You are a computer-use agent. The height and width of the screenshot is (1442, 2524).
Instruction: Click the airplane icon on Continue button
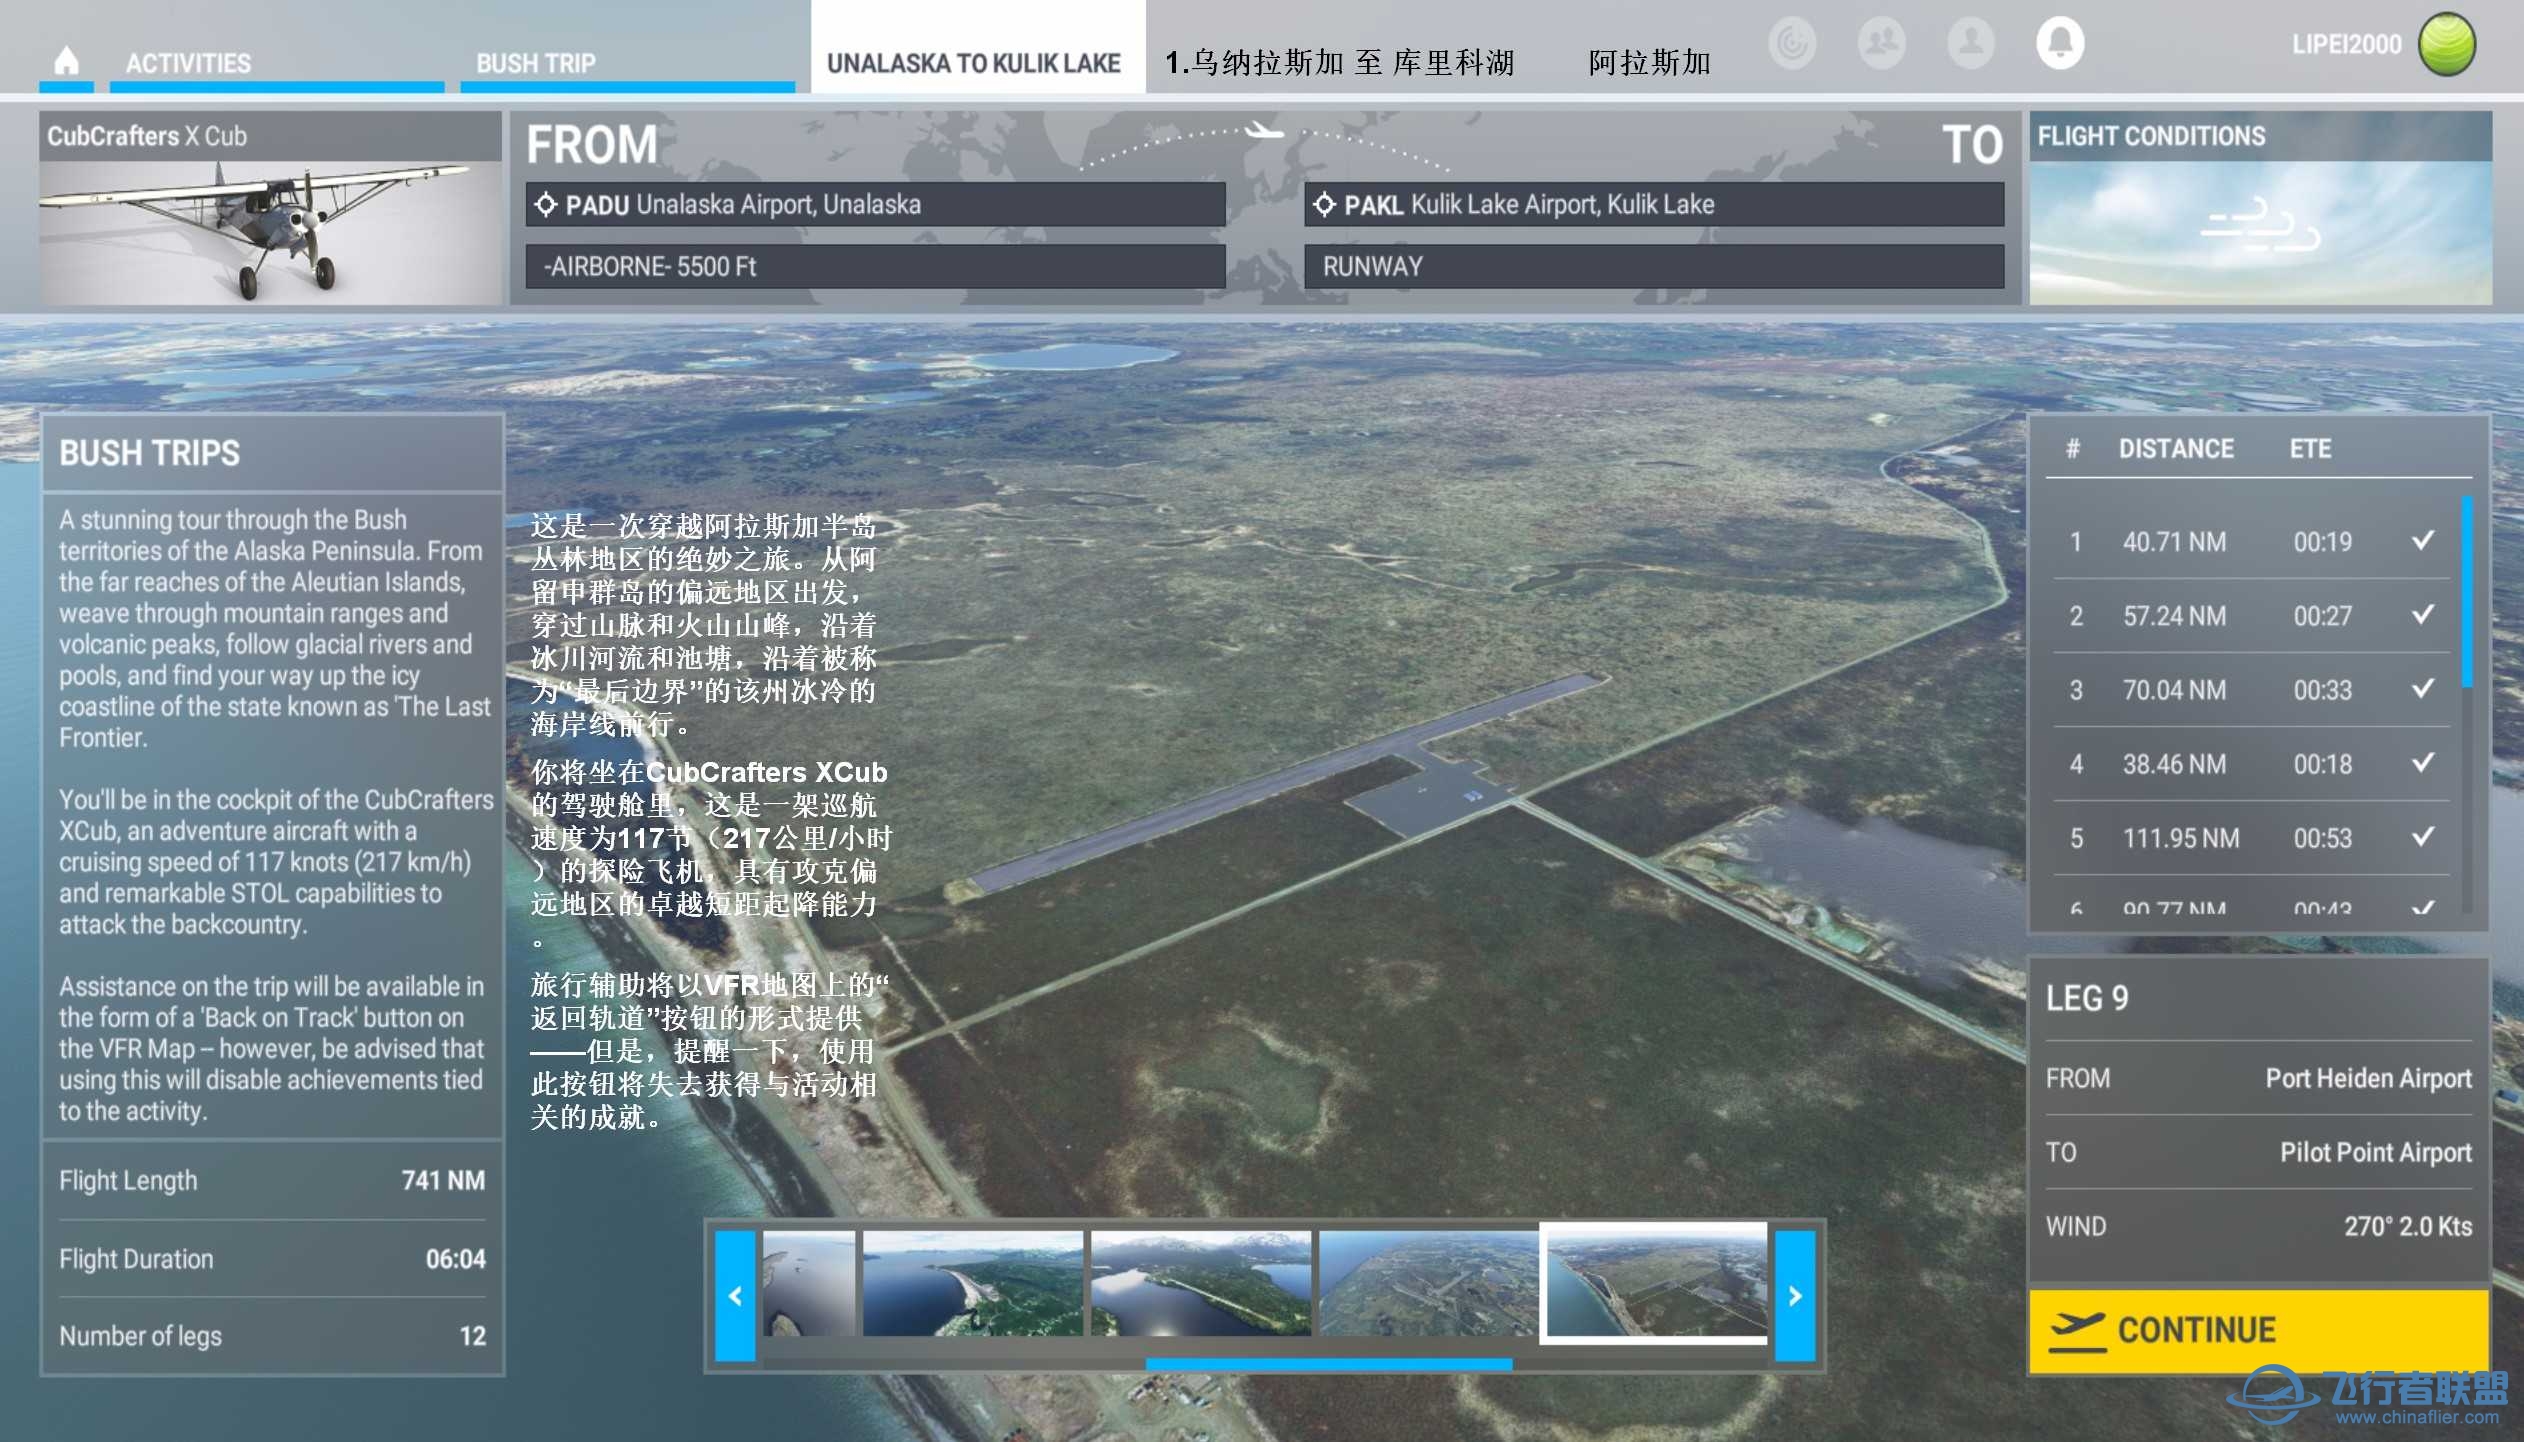pos(2078,1331)
